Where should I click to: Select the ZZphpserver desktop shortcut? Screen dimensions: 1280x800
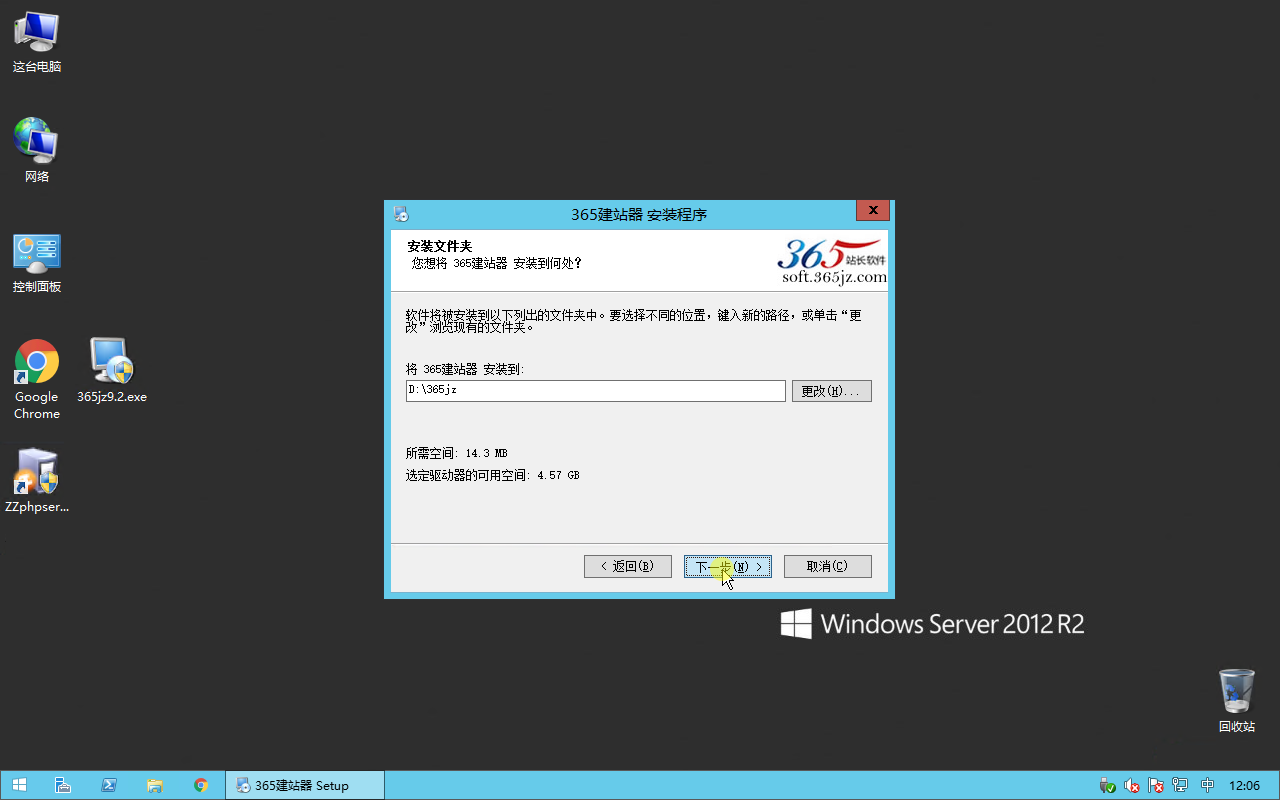click(x=37, y=480)
